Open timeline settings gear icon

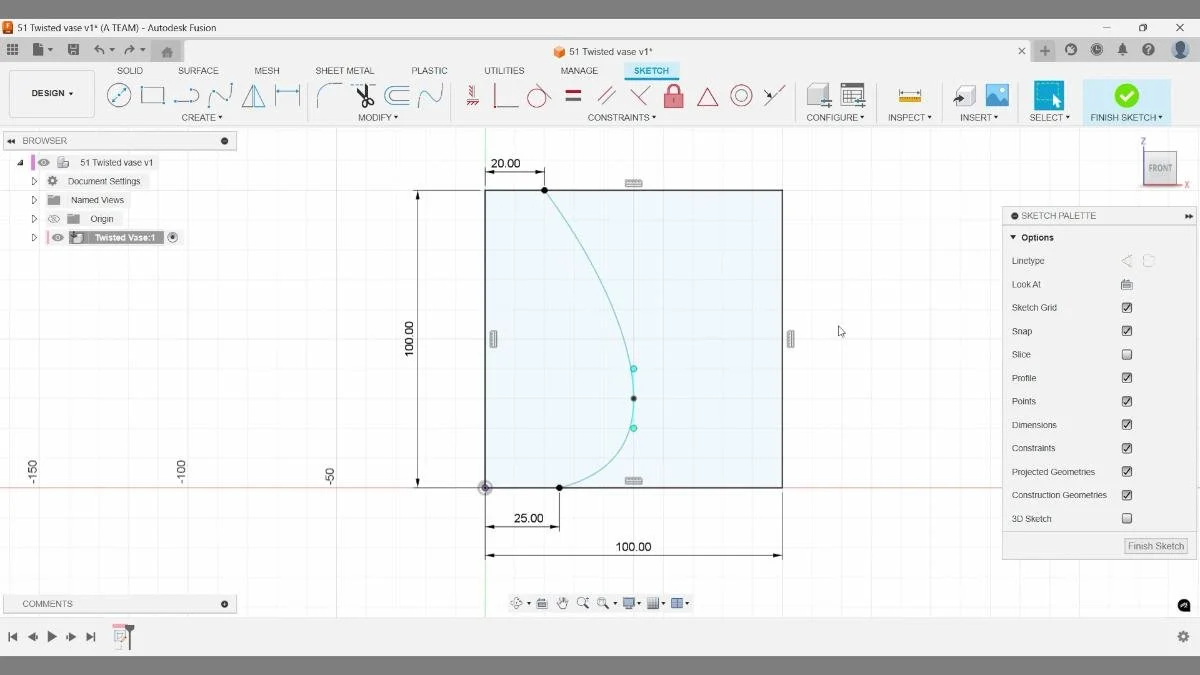[x=1183, y=637]
